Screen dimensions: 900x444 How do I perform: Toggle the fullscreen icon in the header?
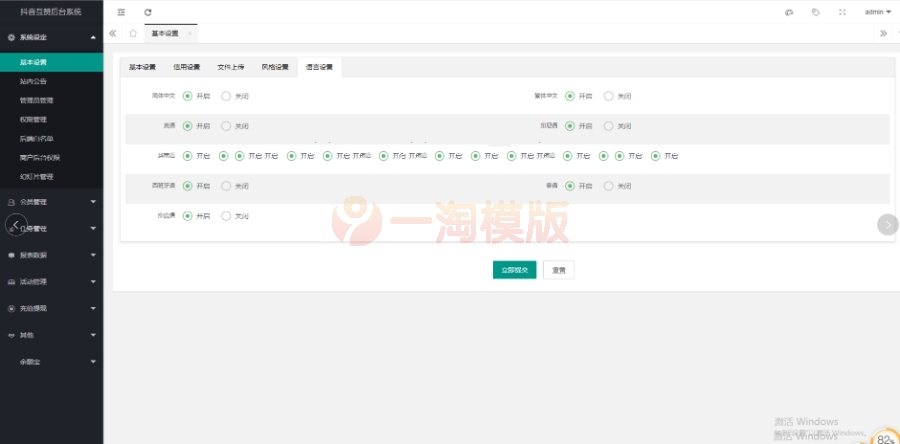(x=843, y=12)
